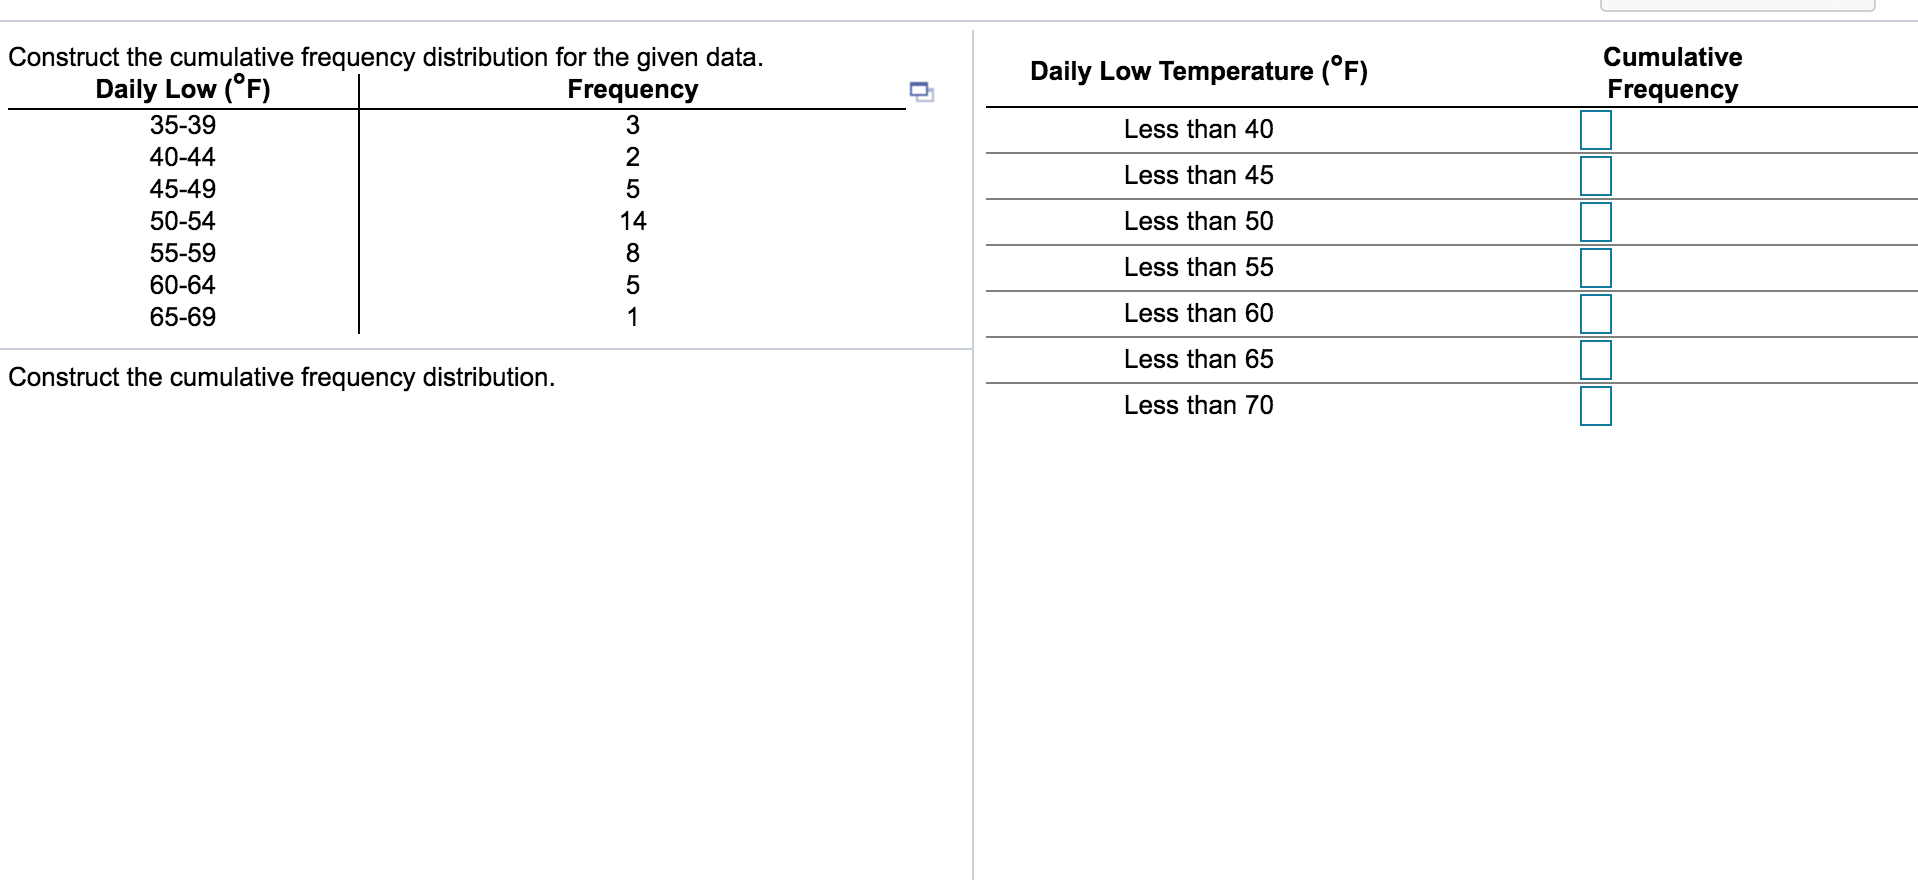Click the Frequency column header
The width and height of the screenshot is (1918, 880).
pos(631,89)
